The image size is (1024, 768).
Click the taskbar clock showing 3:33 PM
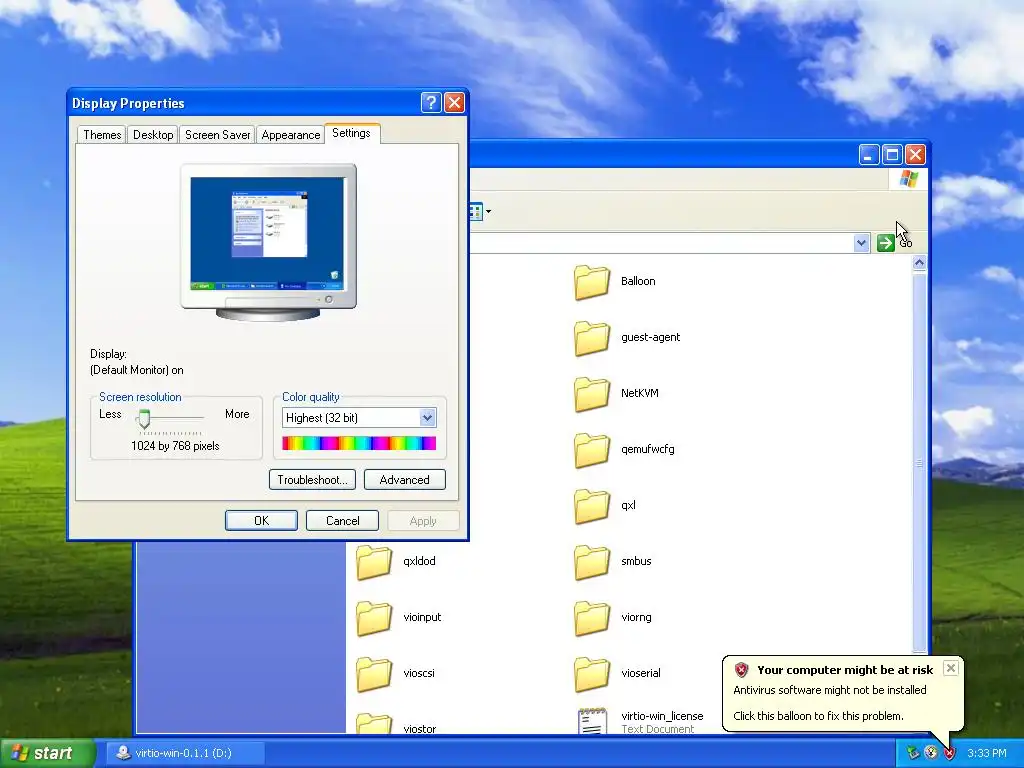click(986, 753)
